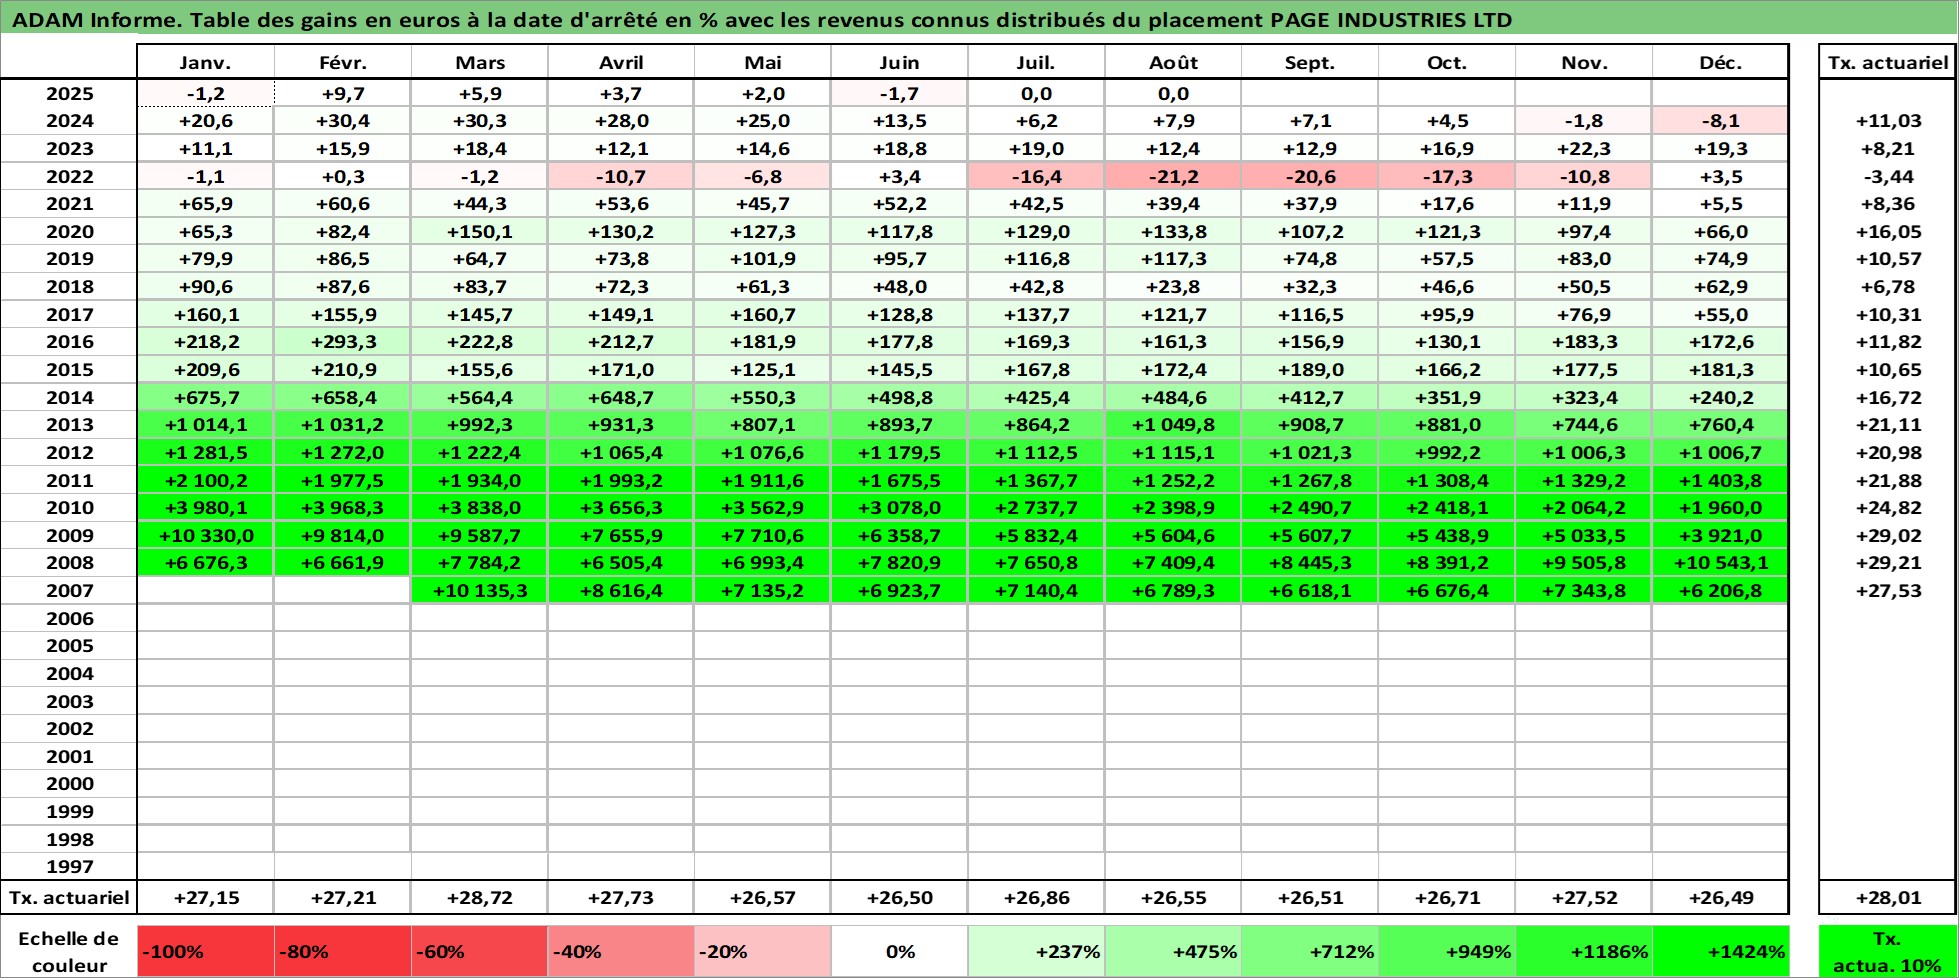The width and height of the screenshot is (1959, 978).
Task: Click the +29,21 actuarial rate for 2008
Action: pos(1888,563)
